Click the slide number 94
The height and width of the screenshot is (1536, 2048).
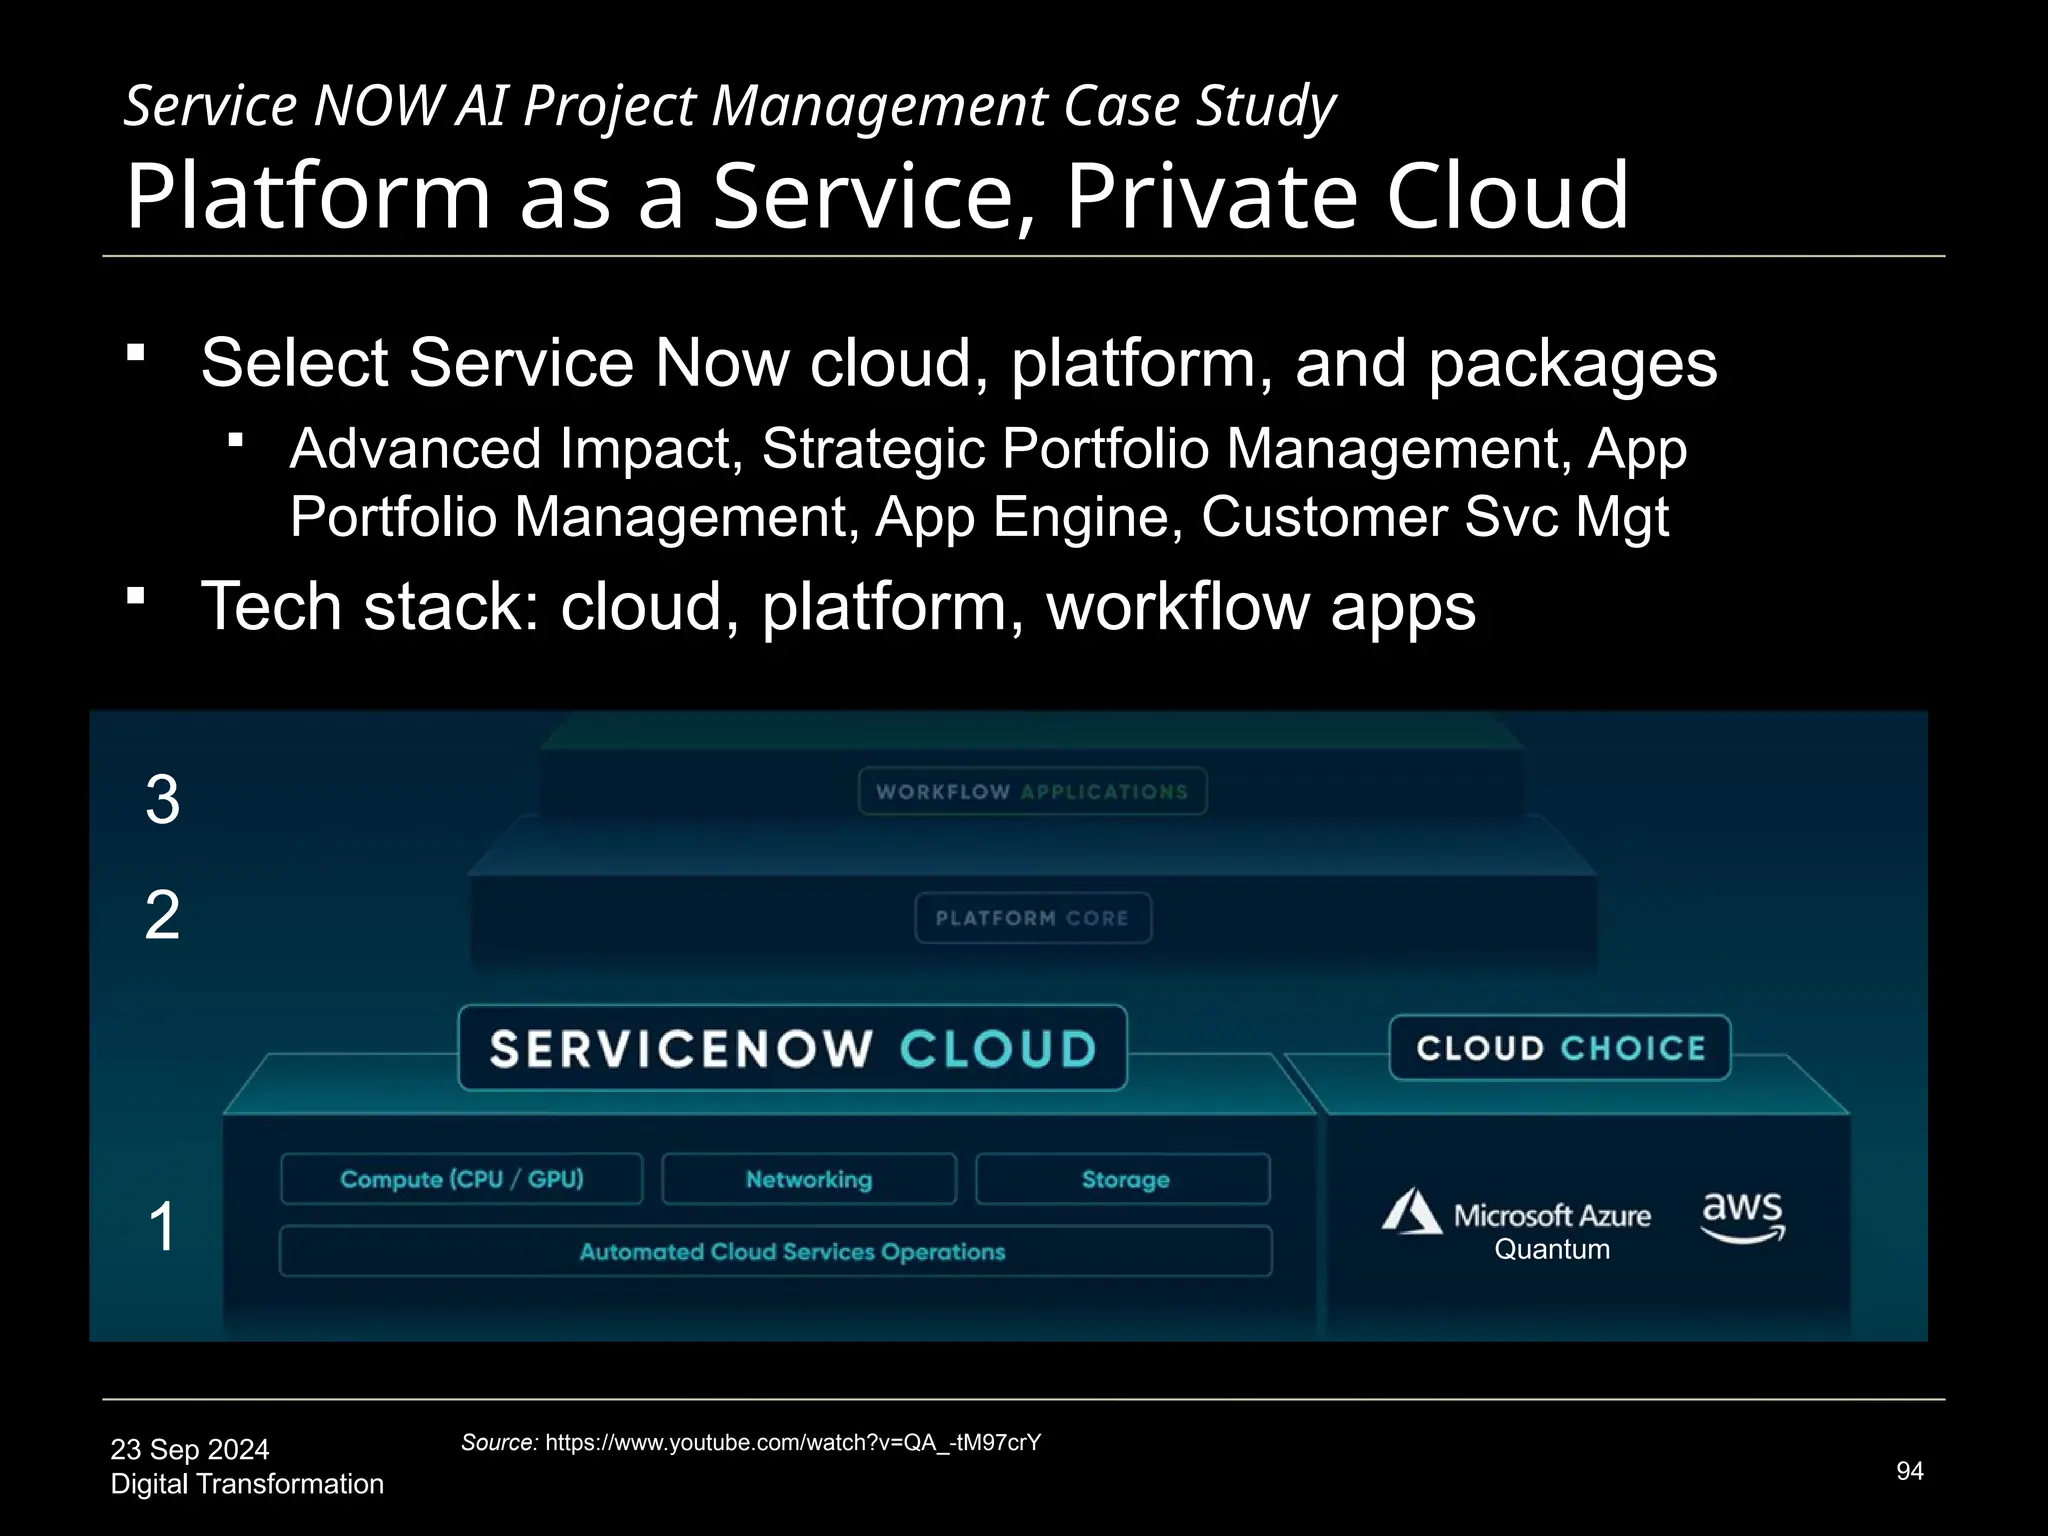click(1910, 1470)
